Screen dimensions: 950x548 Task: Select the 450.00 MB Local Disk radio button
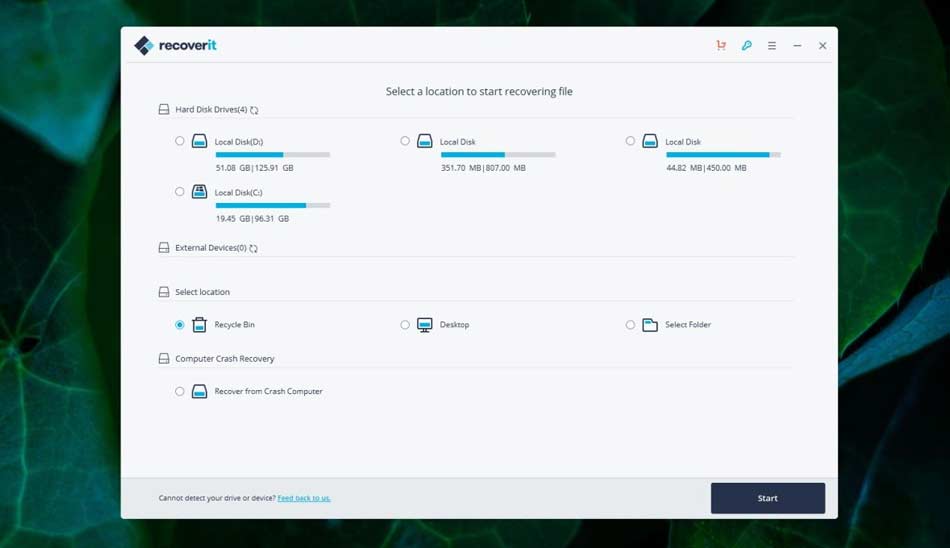[630, 141]
